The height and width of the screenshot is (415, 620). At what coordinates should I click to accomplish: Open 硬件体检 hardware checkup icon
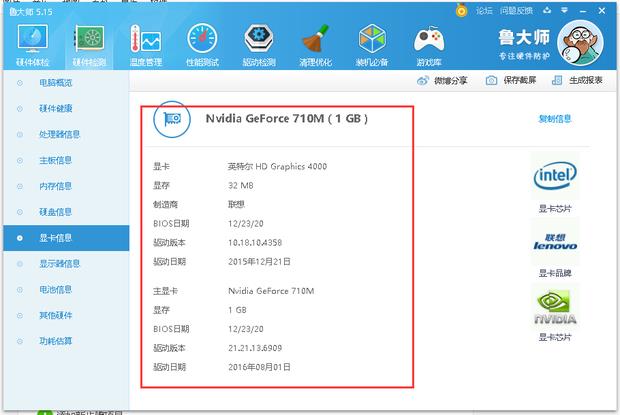click(31, 42)
